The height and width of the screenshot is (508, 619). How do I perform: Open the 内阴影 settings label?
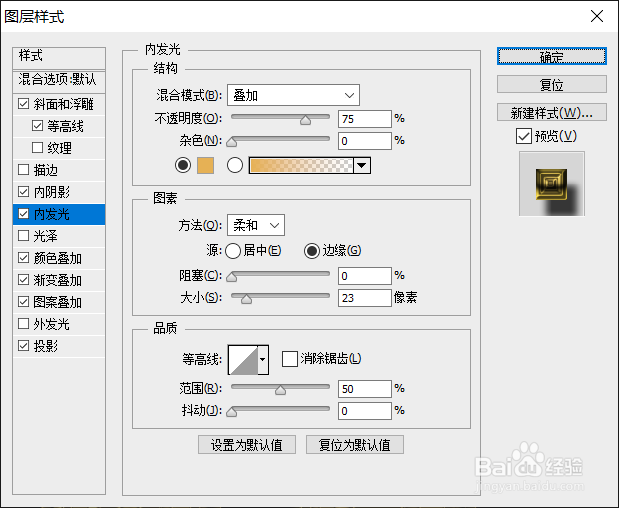coord(52,192)
